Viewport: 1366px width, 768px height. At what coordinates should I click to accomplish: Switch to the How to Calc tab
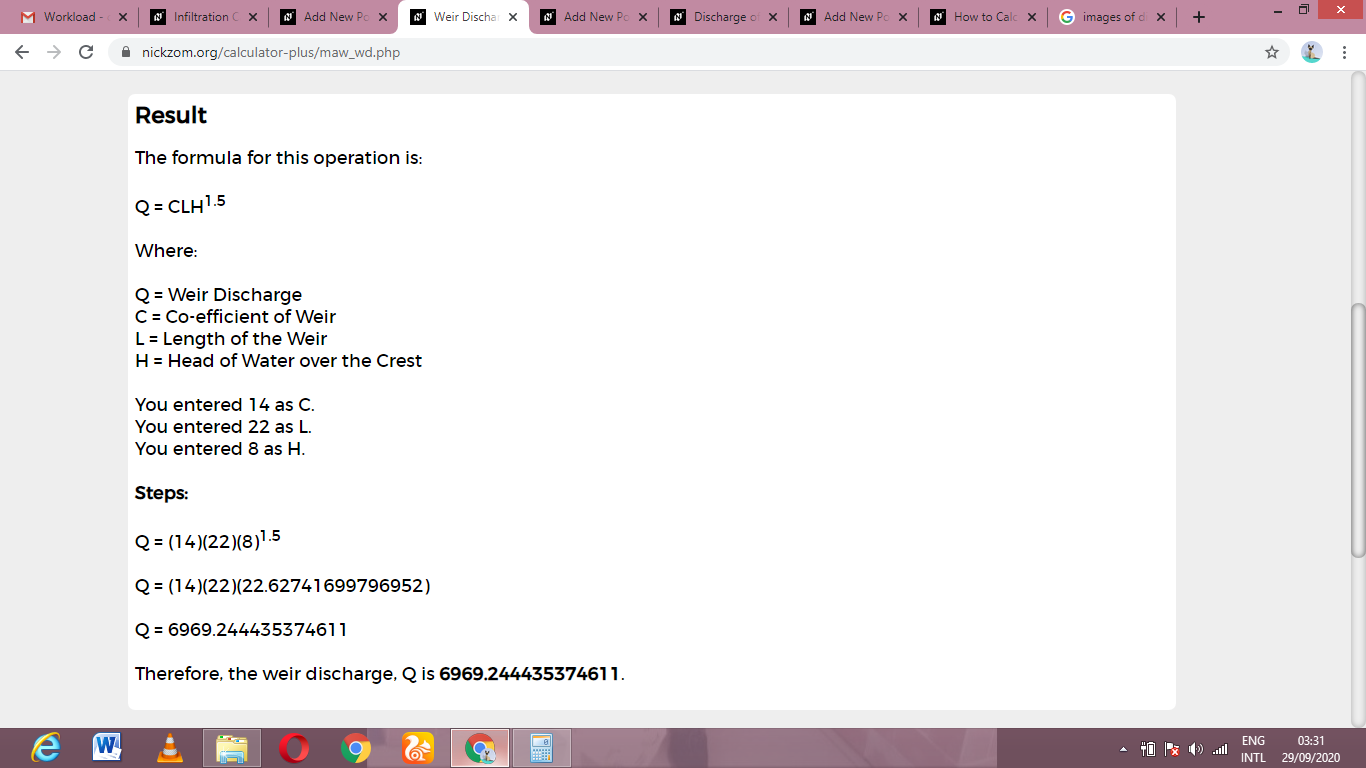pos(983,17)
